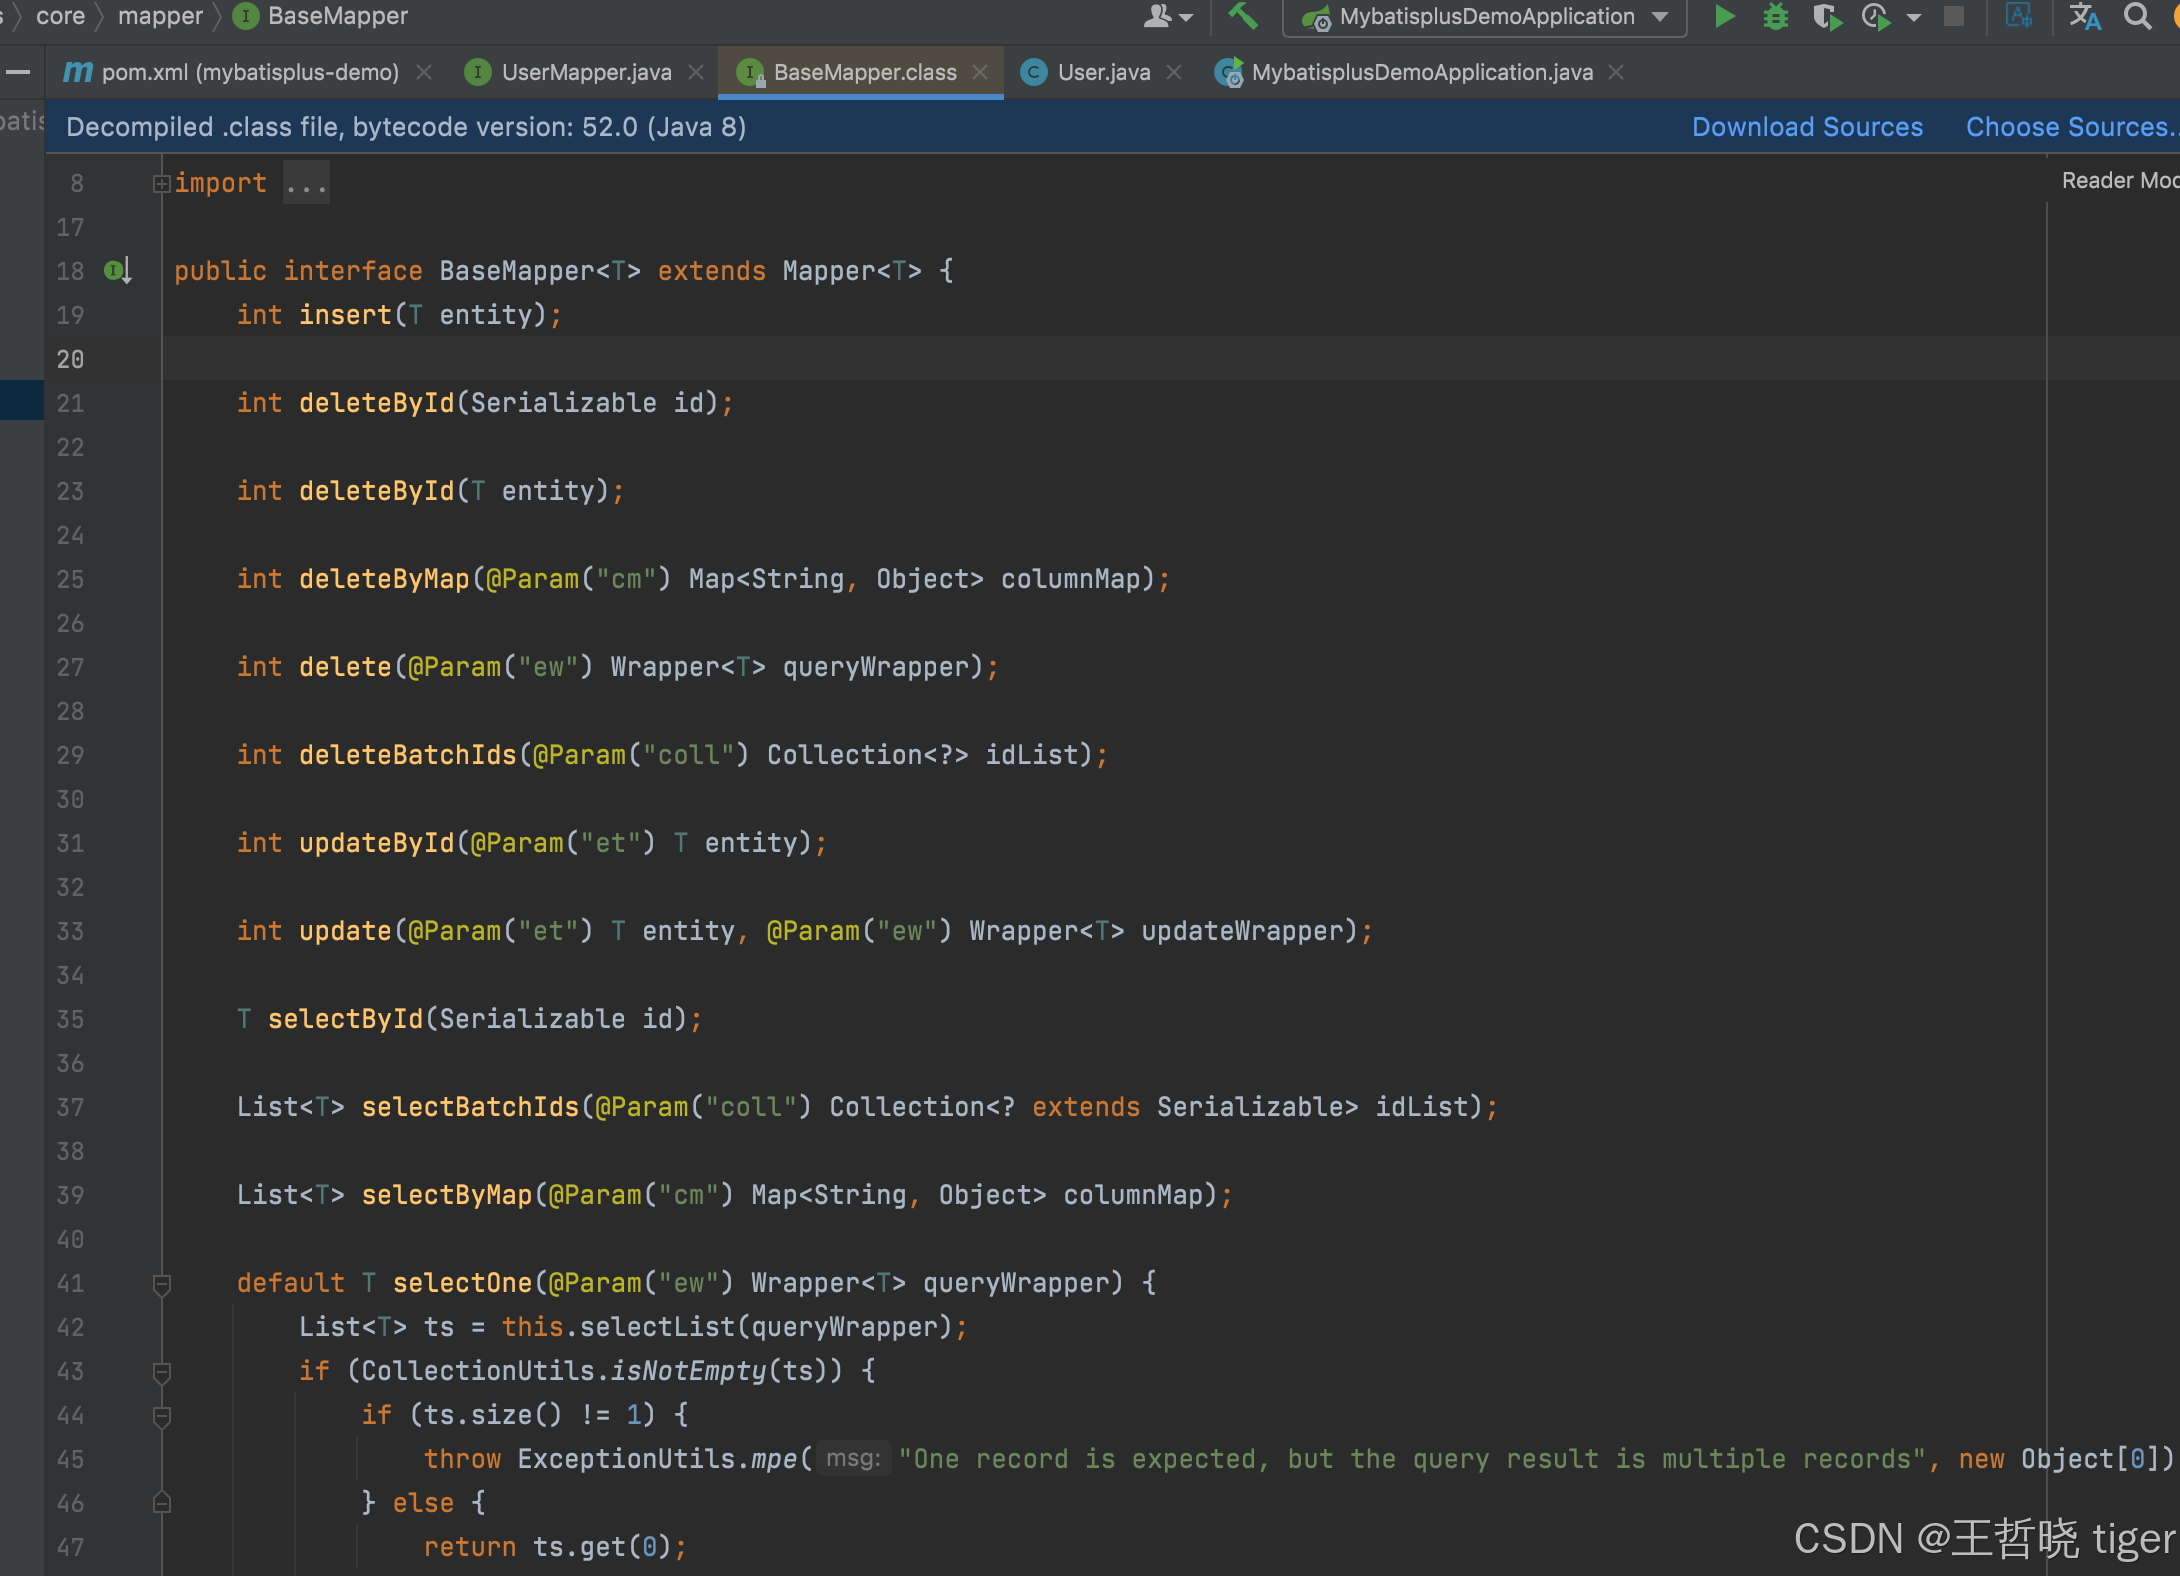
Task: Start debugging with the bug icon
Action: coord(1776,17)
